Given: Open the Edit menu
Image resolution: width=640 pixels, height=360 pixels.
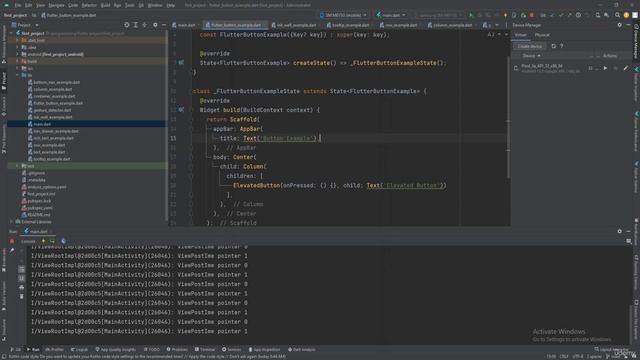Looking at the screenshot, I should point(29,5).
